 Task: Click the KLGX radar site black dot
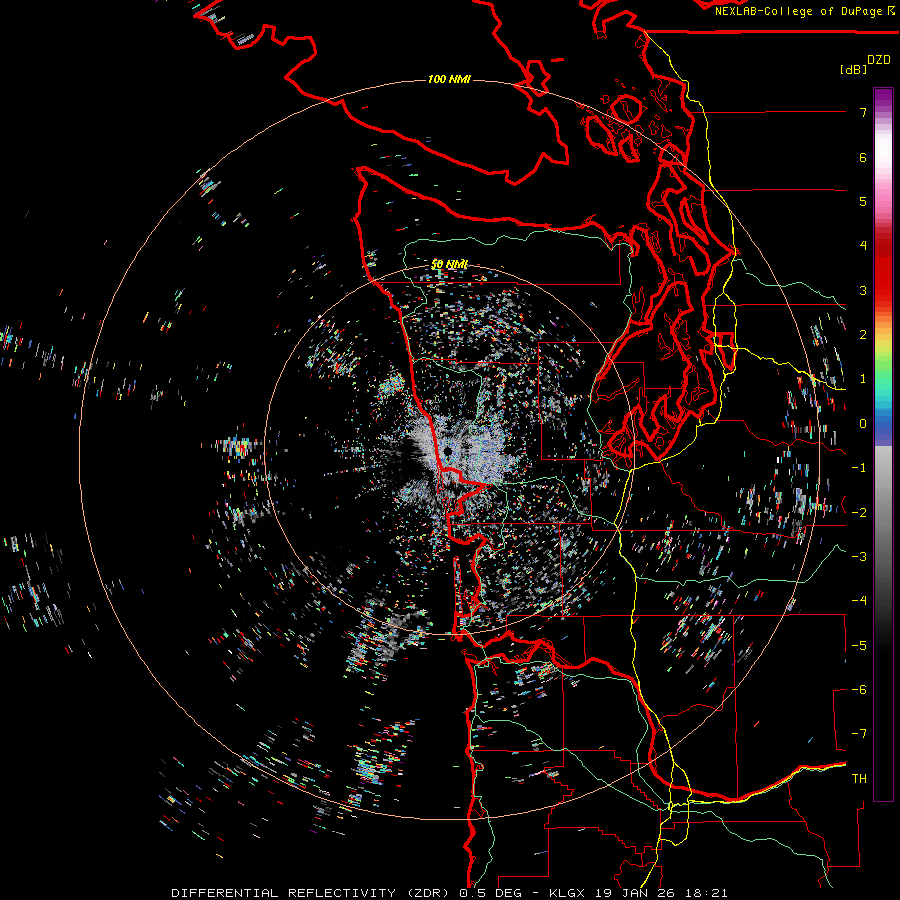click(448, 452)
